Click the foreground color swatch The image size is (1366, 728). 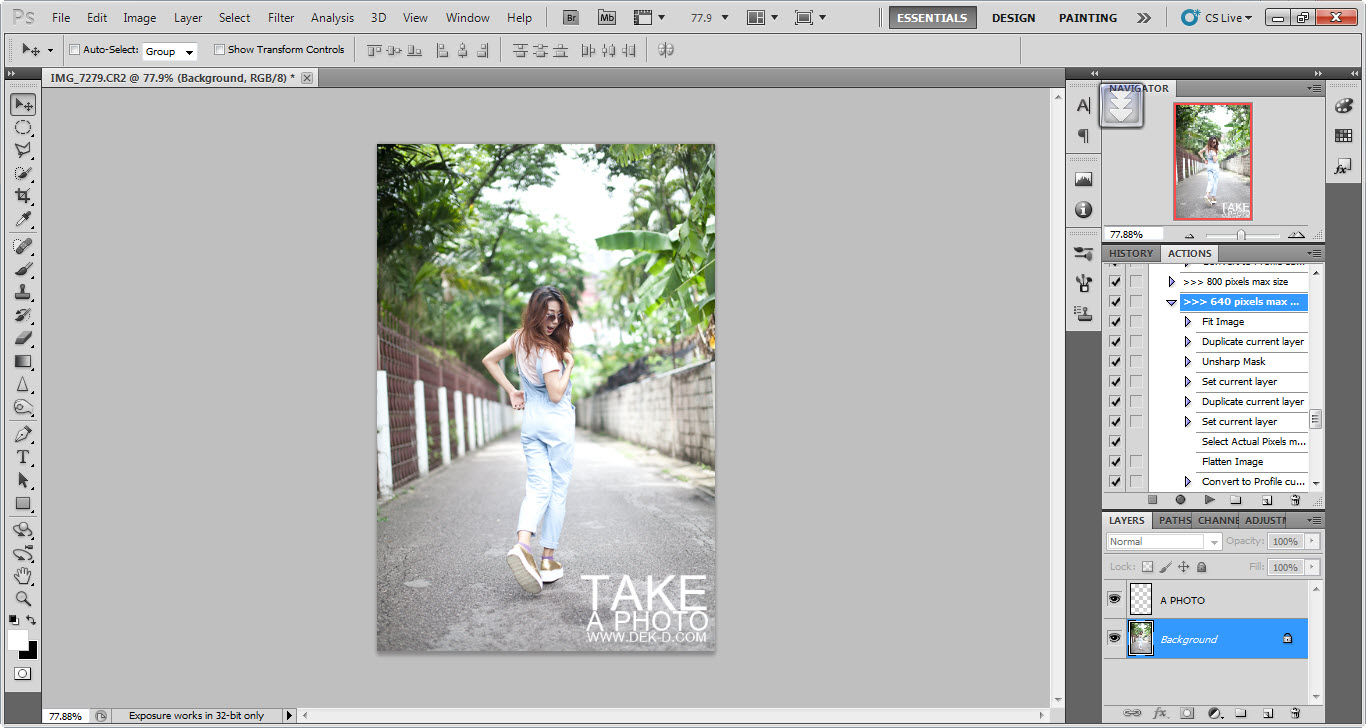pos(18,640)
